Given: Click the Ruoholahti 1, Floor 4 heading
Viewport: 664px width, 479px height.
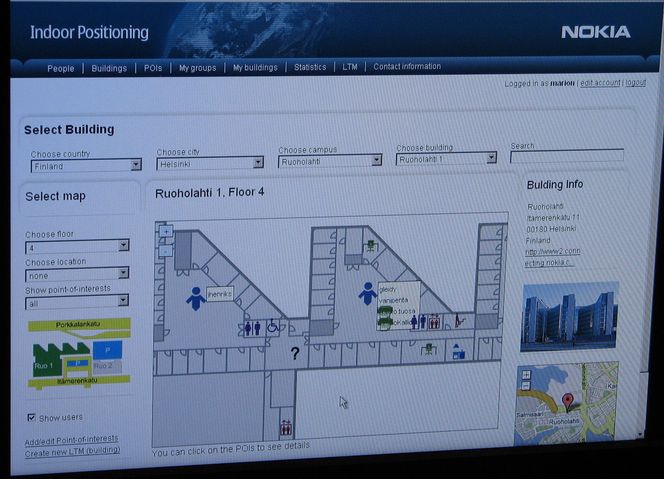Looking at the screenshot, I should (210, 193).
